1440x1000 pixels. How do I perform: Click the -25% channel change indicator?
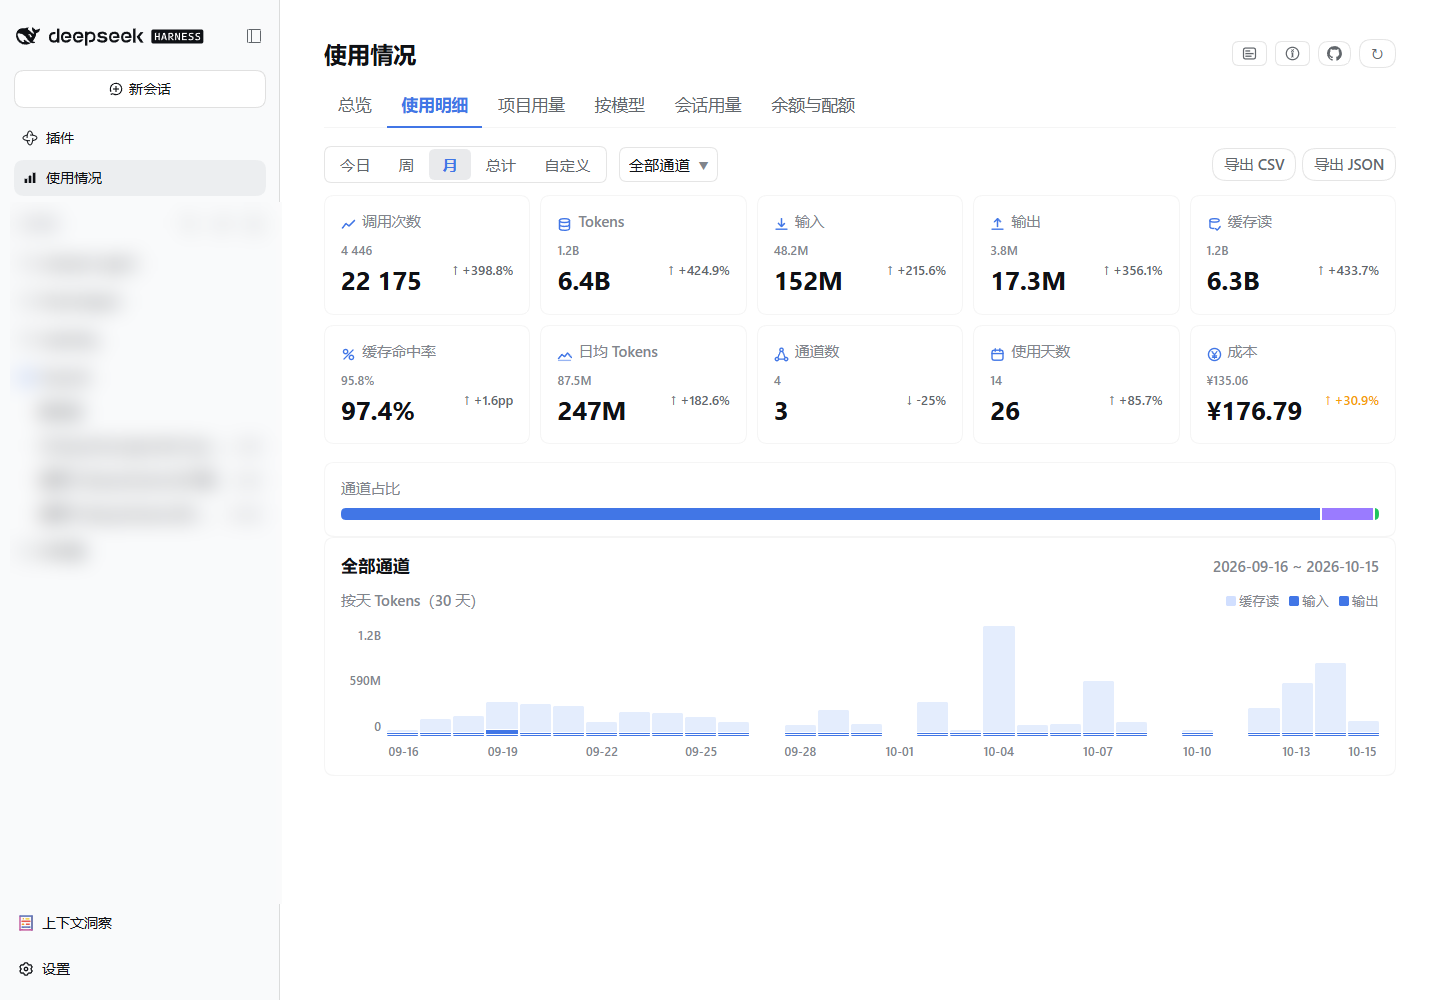point(926,401)
